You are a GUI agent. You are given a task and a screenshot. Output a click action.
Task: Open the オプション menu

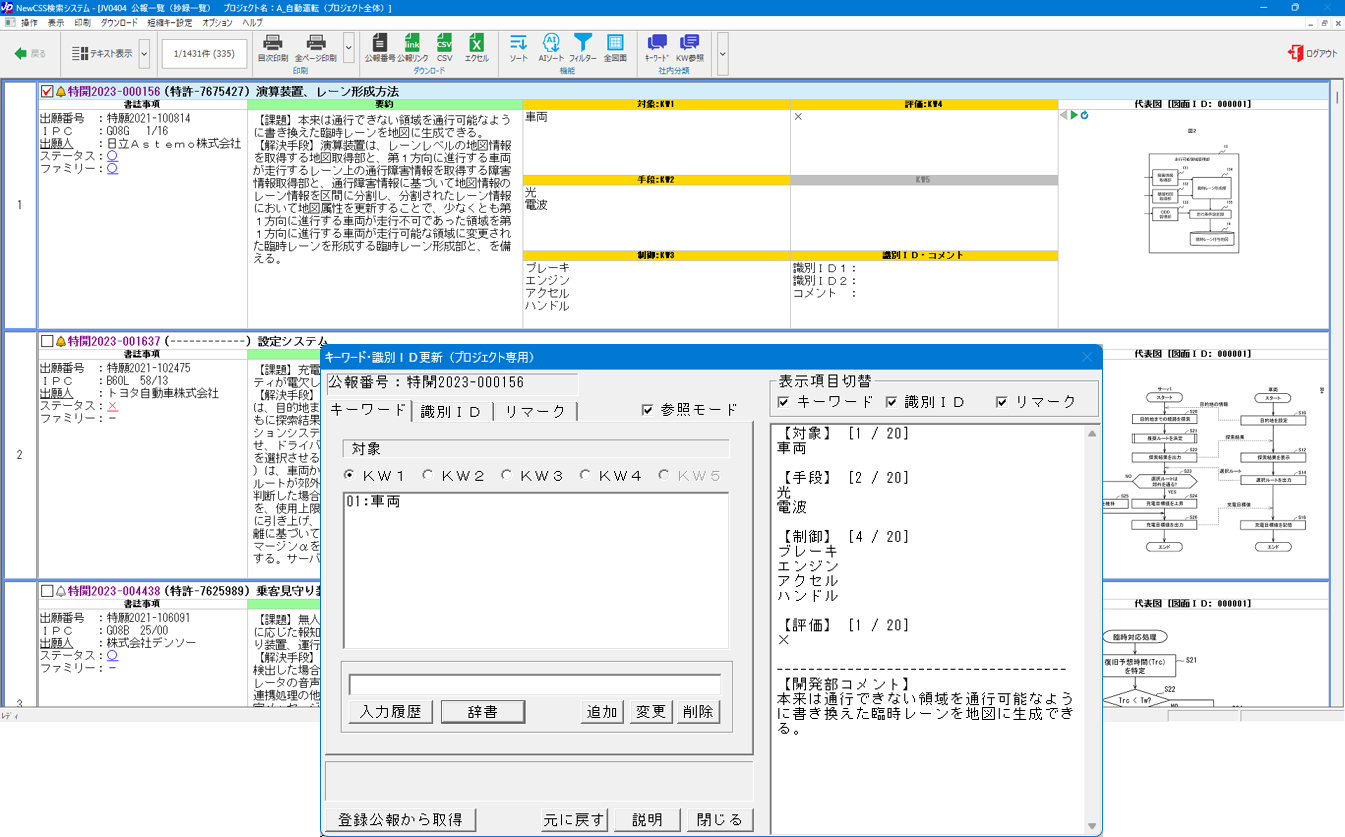pos(217,22)
